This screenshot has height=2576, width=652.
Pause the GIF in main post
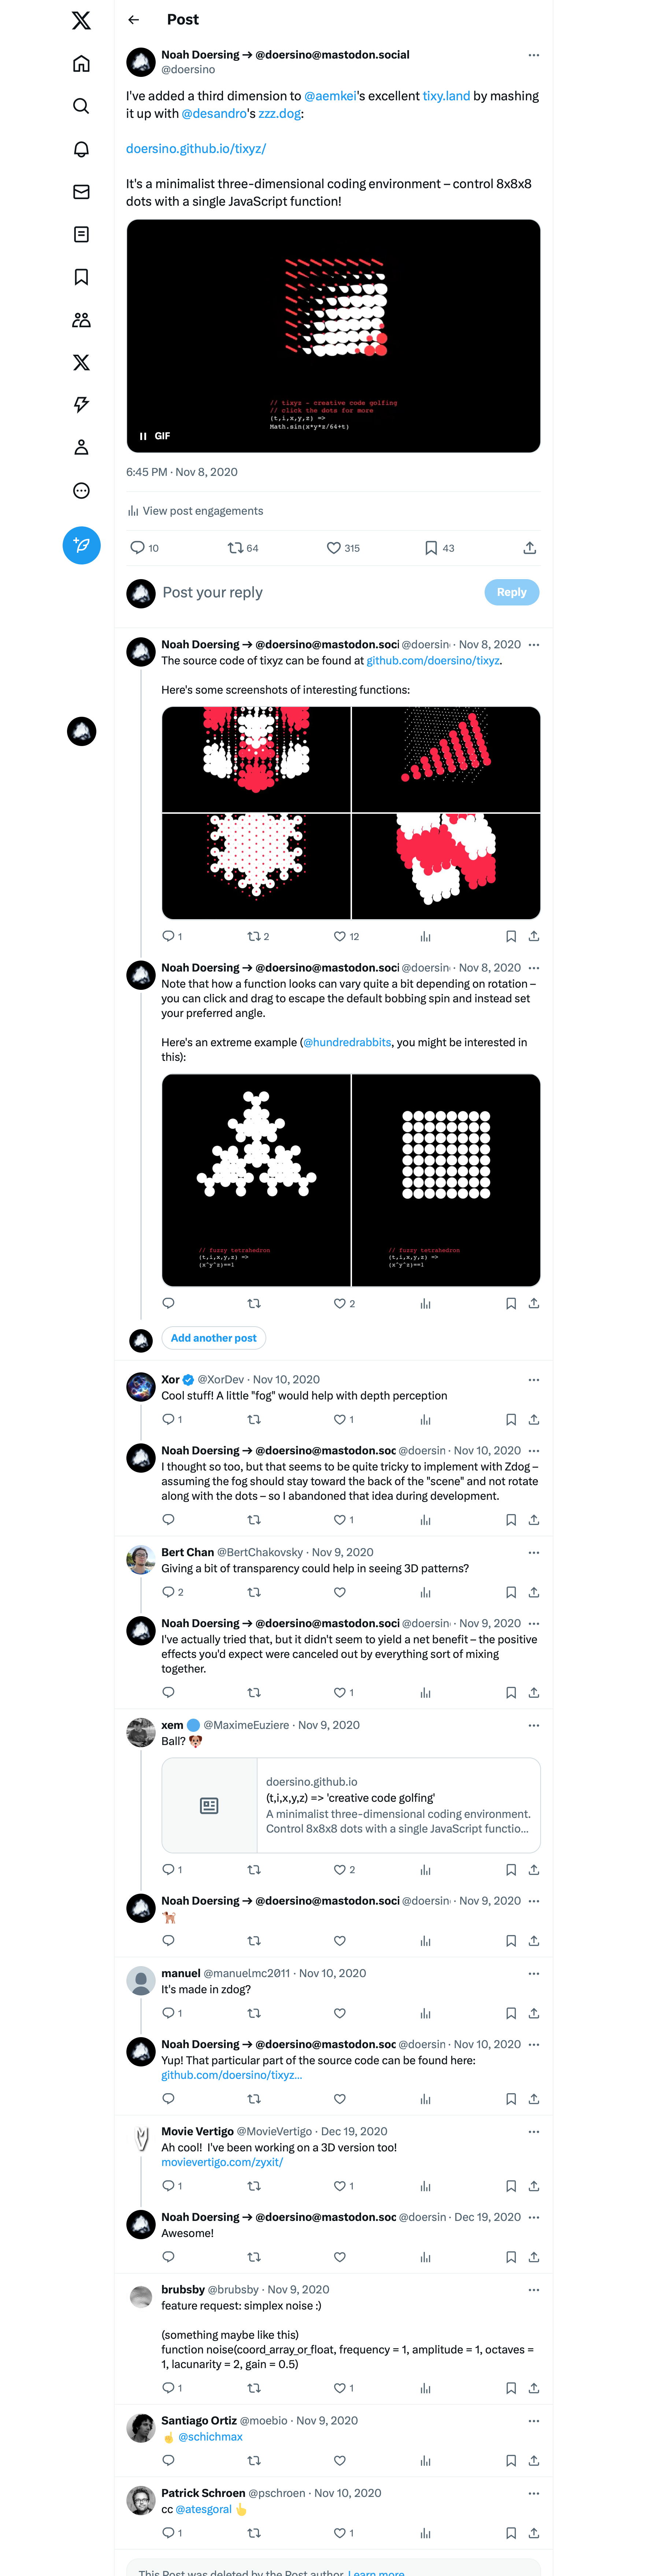[x=143, y=436]
